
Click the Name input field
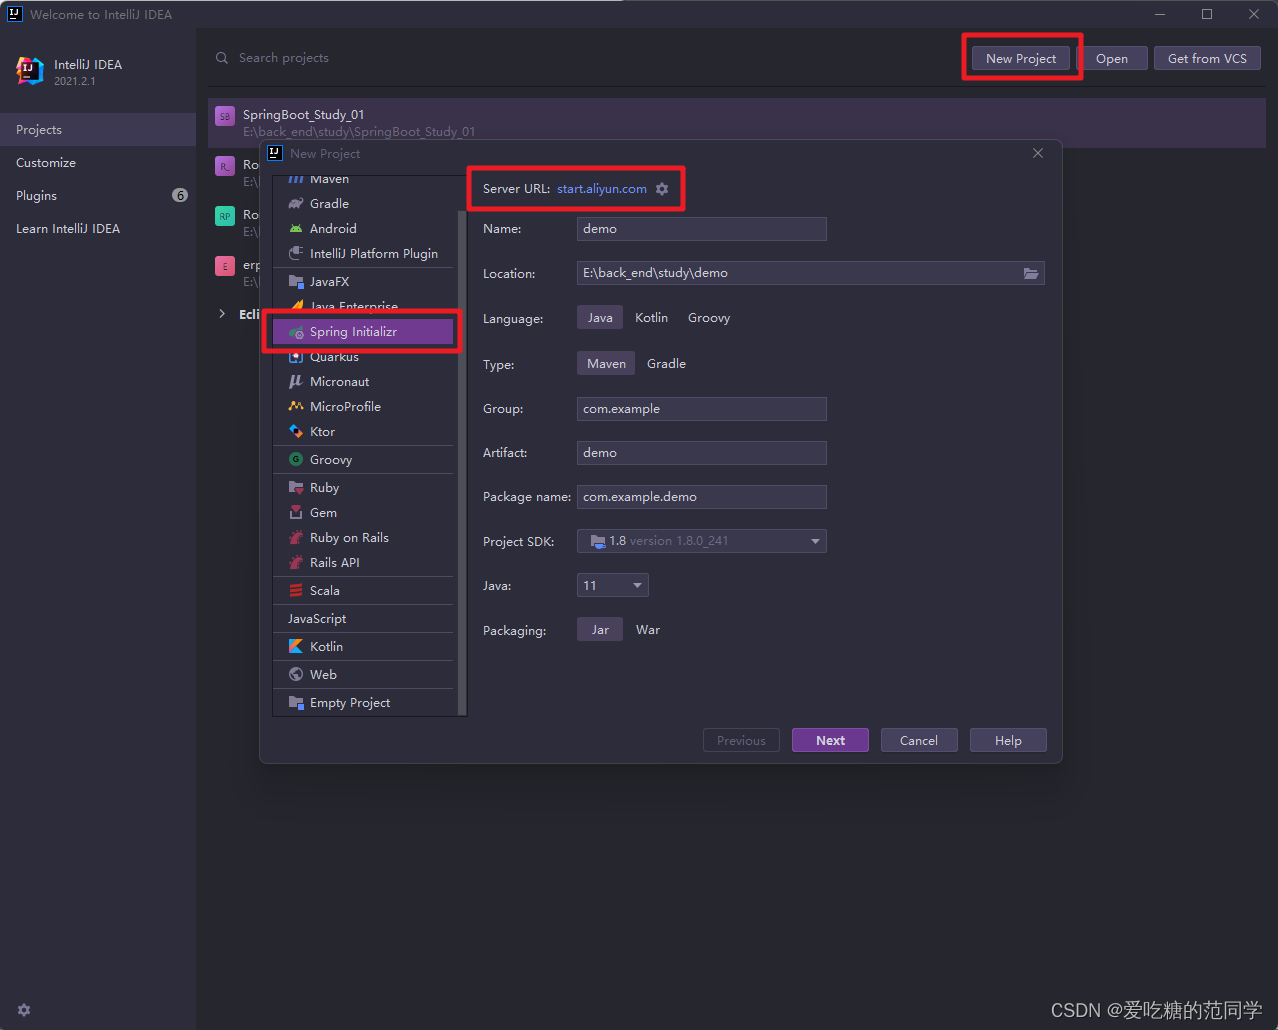click(x=702, y=229)
